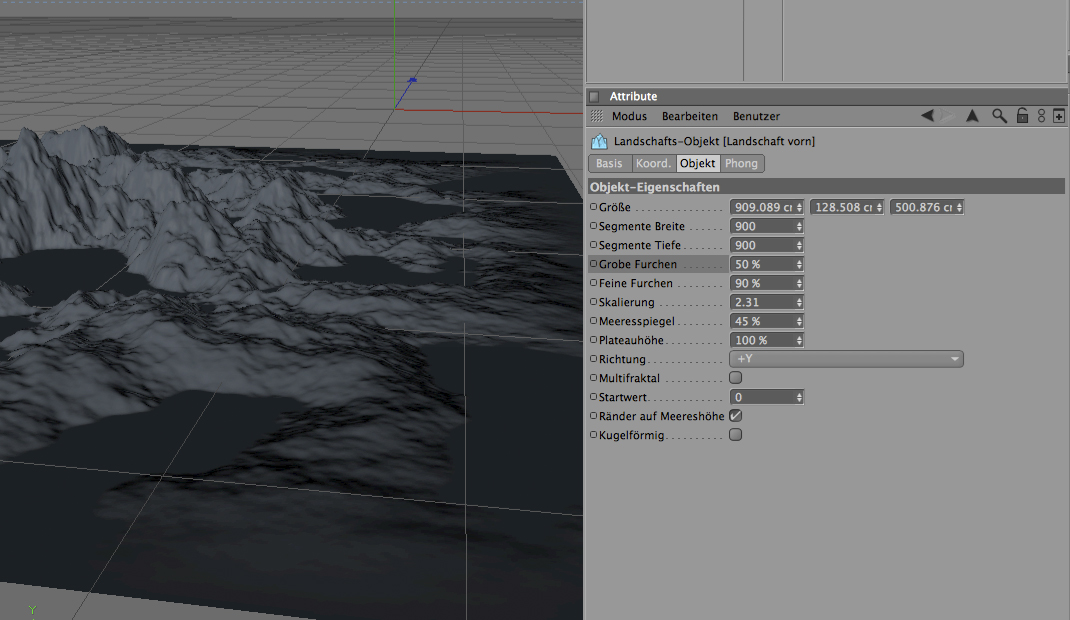Select the Phong tab
The image size is (1070, 620).
pos(741,163)
